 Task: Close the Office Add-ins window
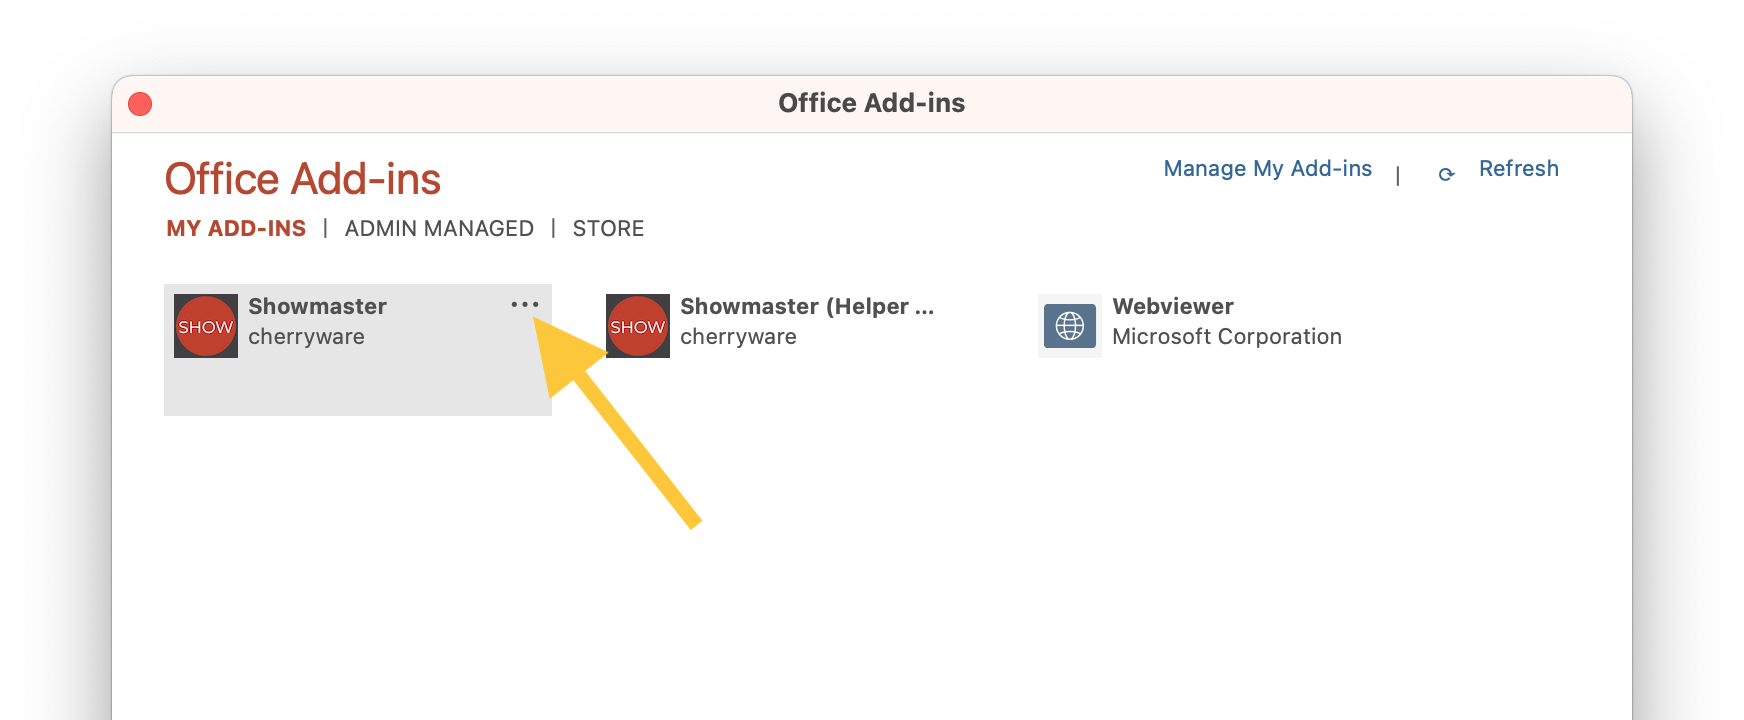coord(140,104)
